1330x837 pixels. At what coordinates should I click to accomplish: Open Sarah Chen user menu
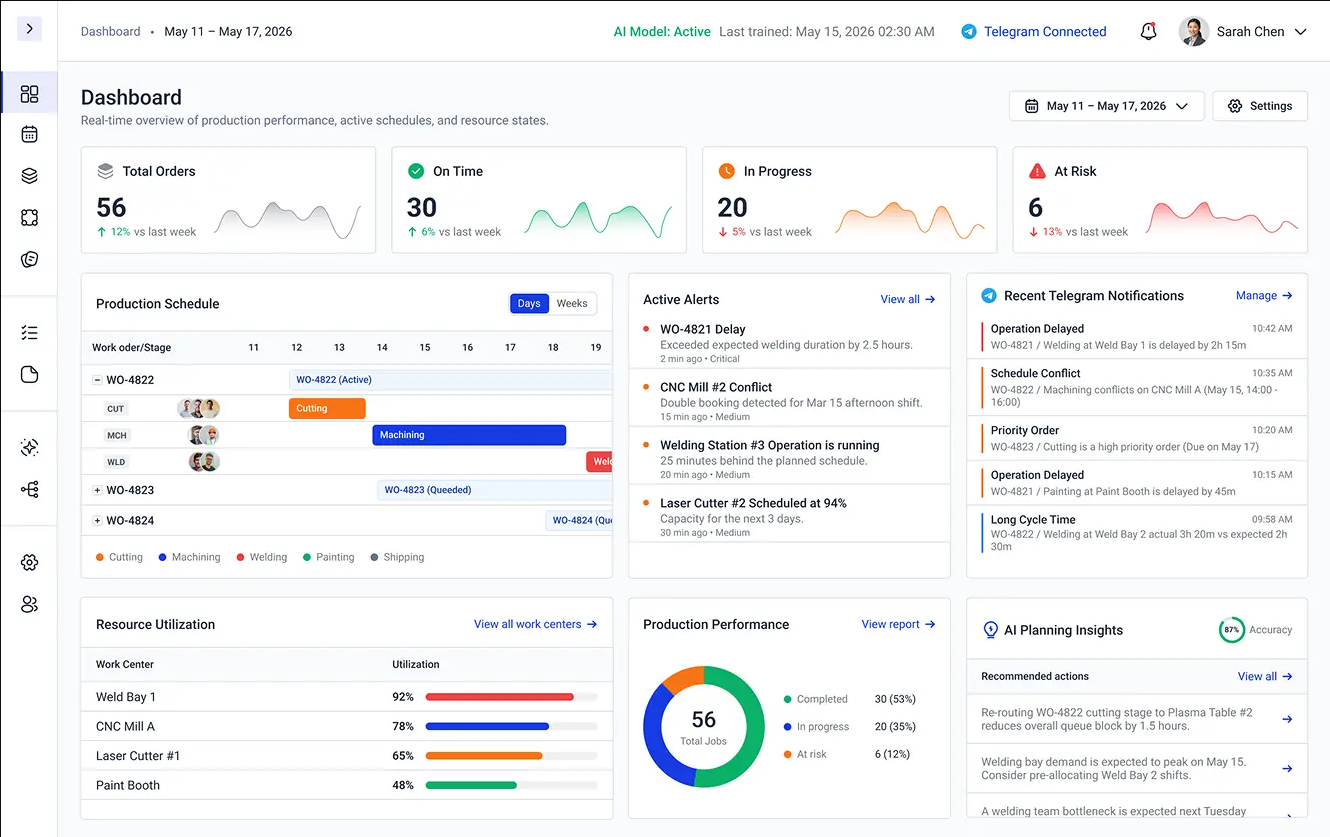pyautogui.click(x=1243, y=31)
